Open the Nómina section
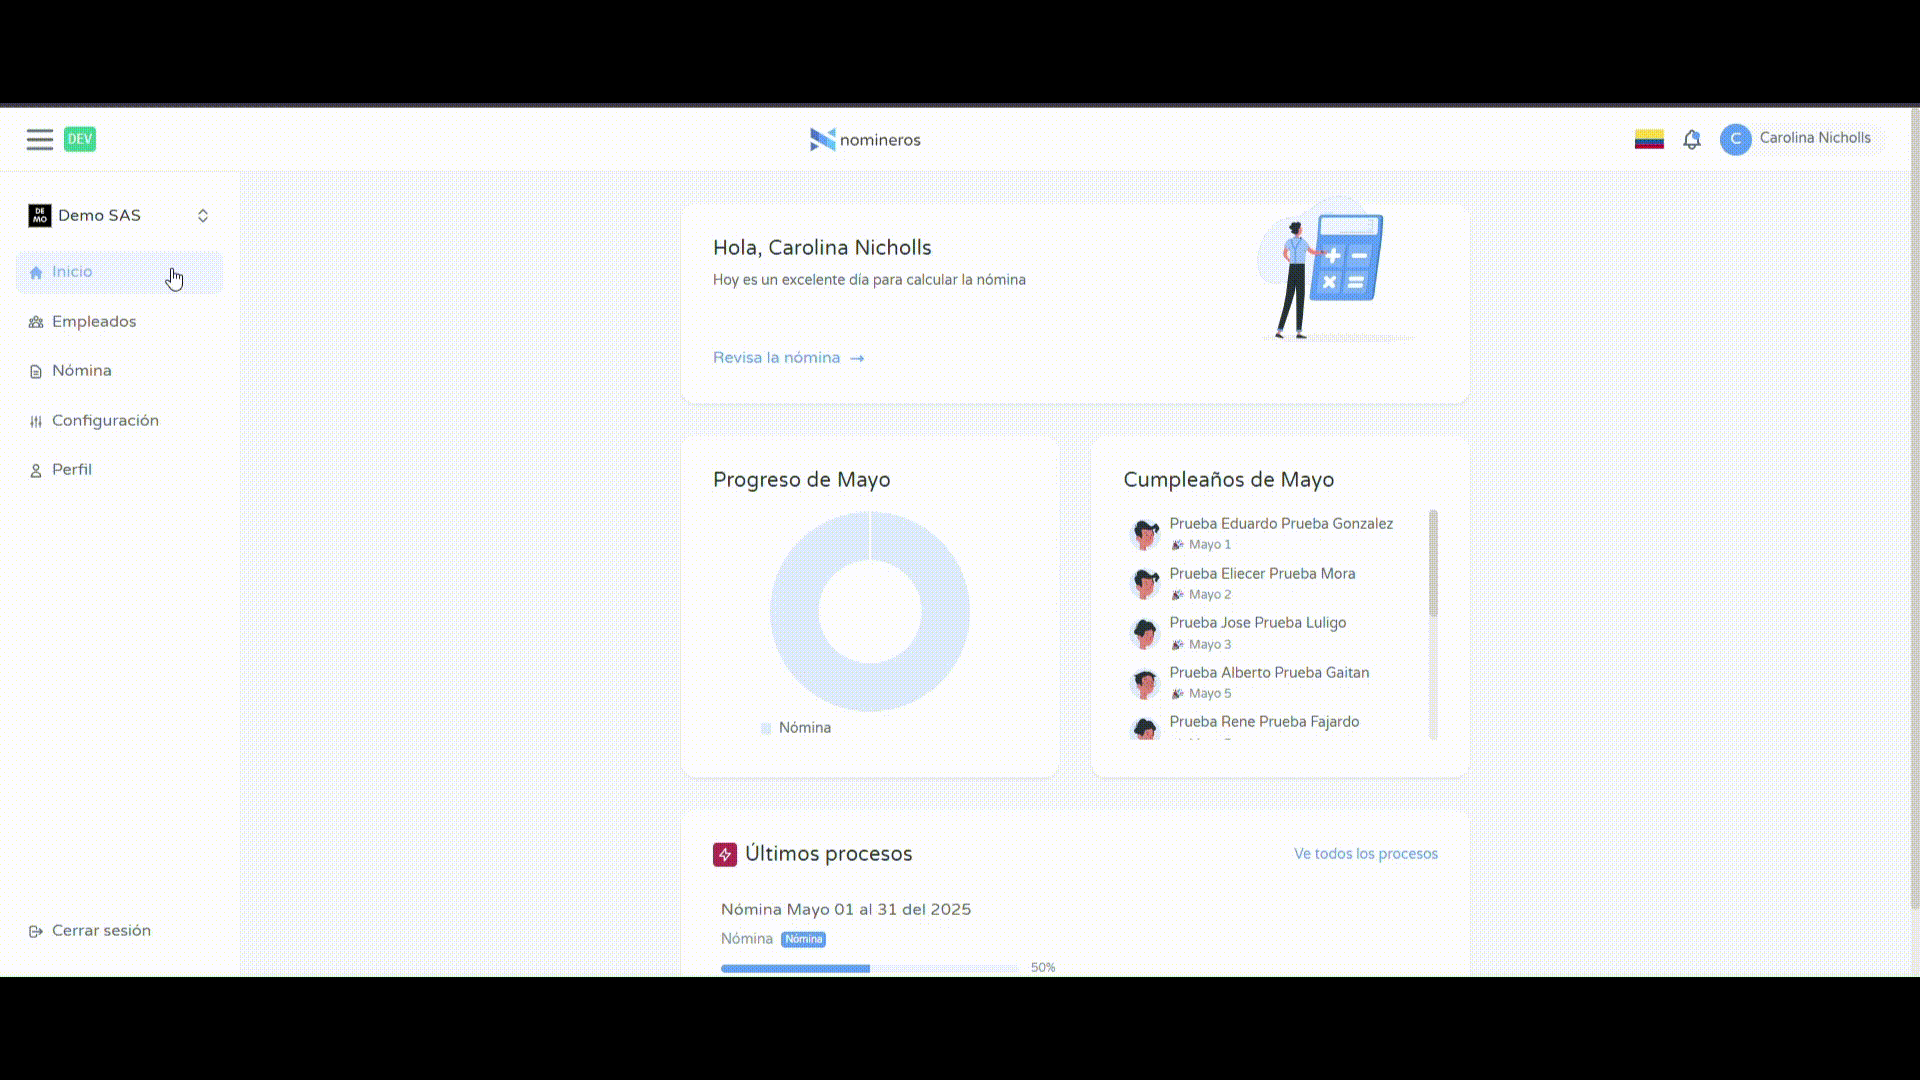1920x1080 pixels. [x=81, y=371]
